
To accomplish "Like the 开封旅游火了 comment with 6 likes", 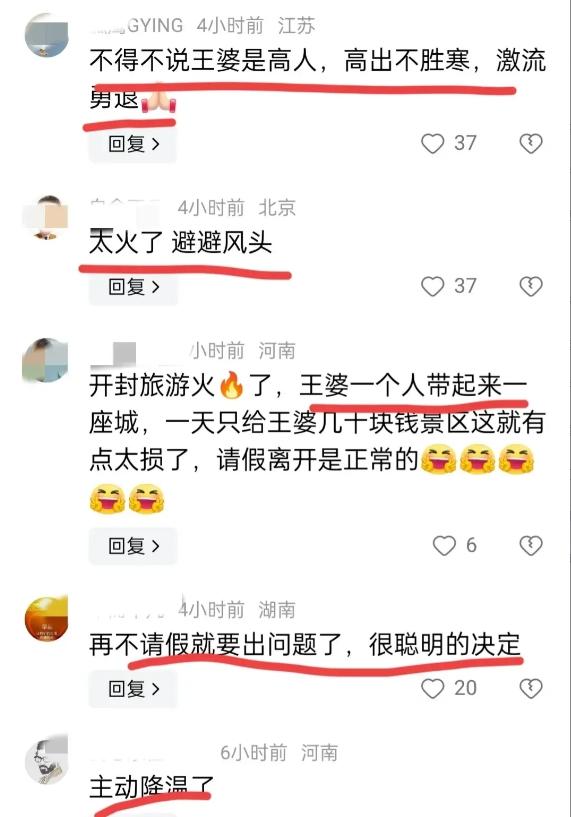I will [444, 546].
